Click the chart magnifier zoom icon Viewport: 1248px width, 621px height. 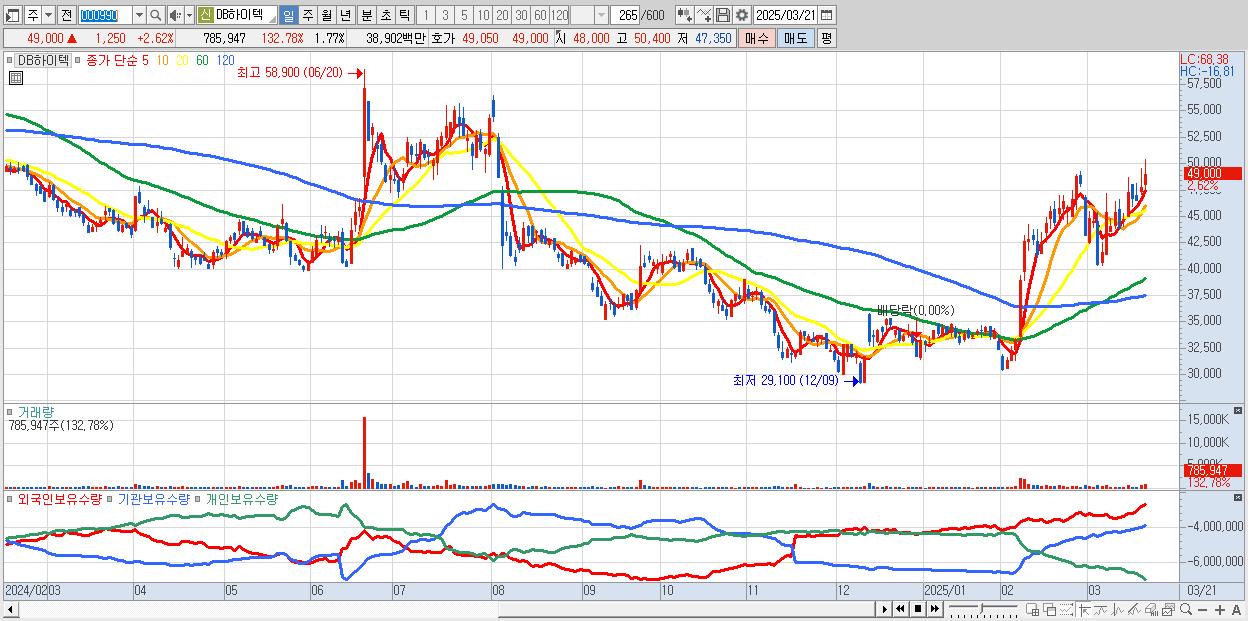click(1185, 609)
